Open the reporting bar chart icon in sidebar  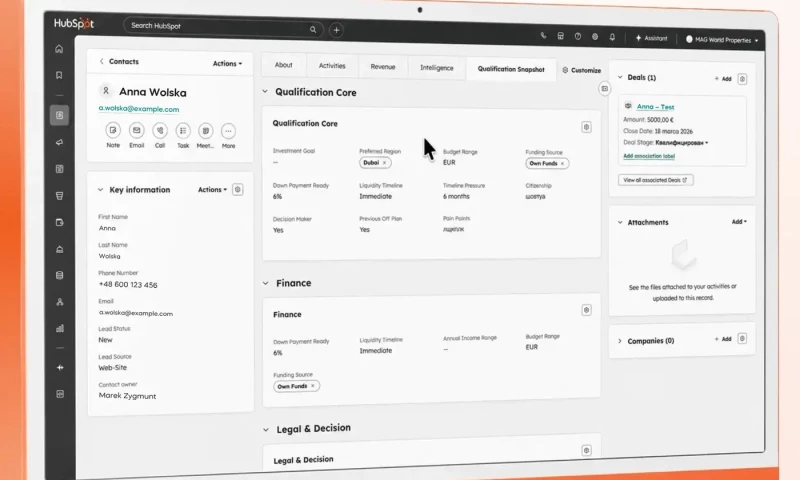pyautogui.click(x=60, y=329)
